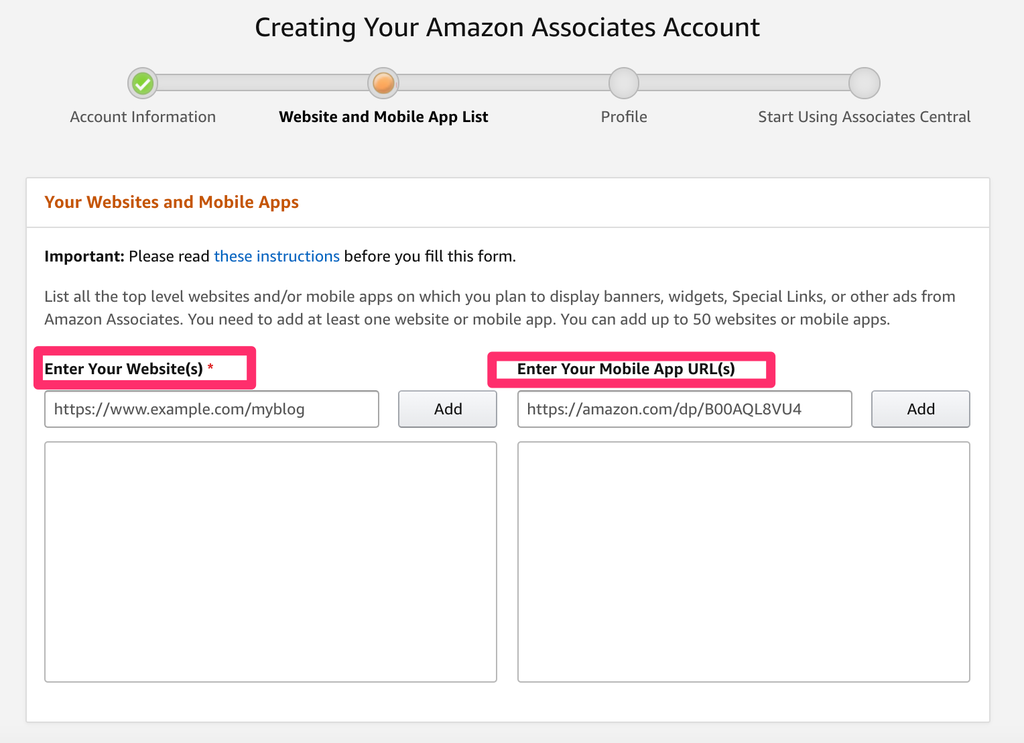Click the Your Websites and Mobile Apps heading
Image resolution: width=1024 pixels, height=743 pixels.
pyautogui.click(x=171, y=201)
